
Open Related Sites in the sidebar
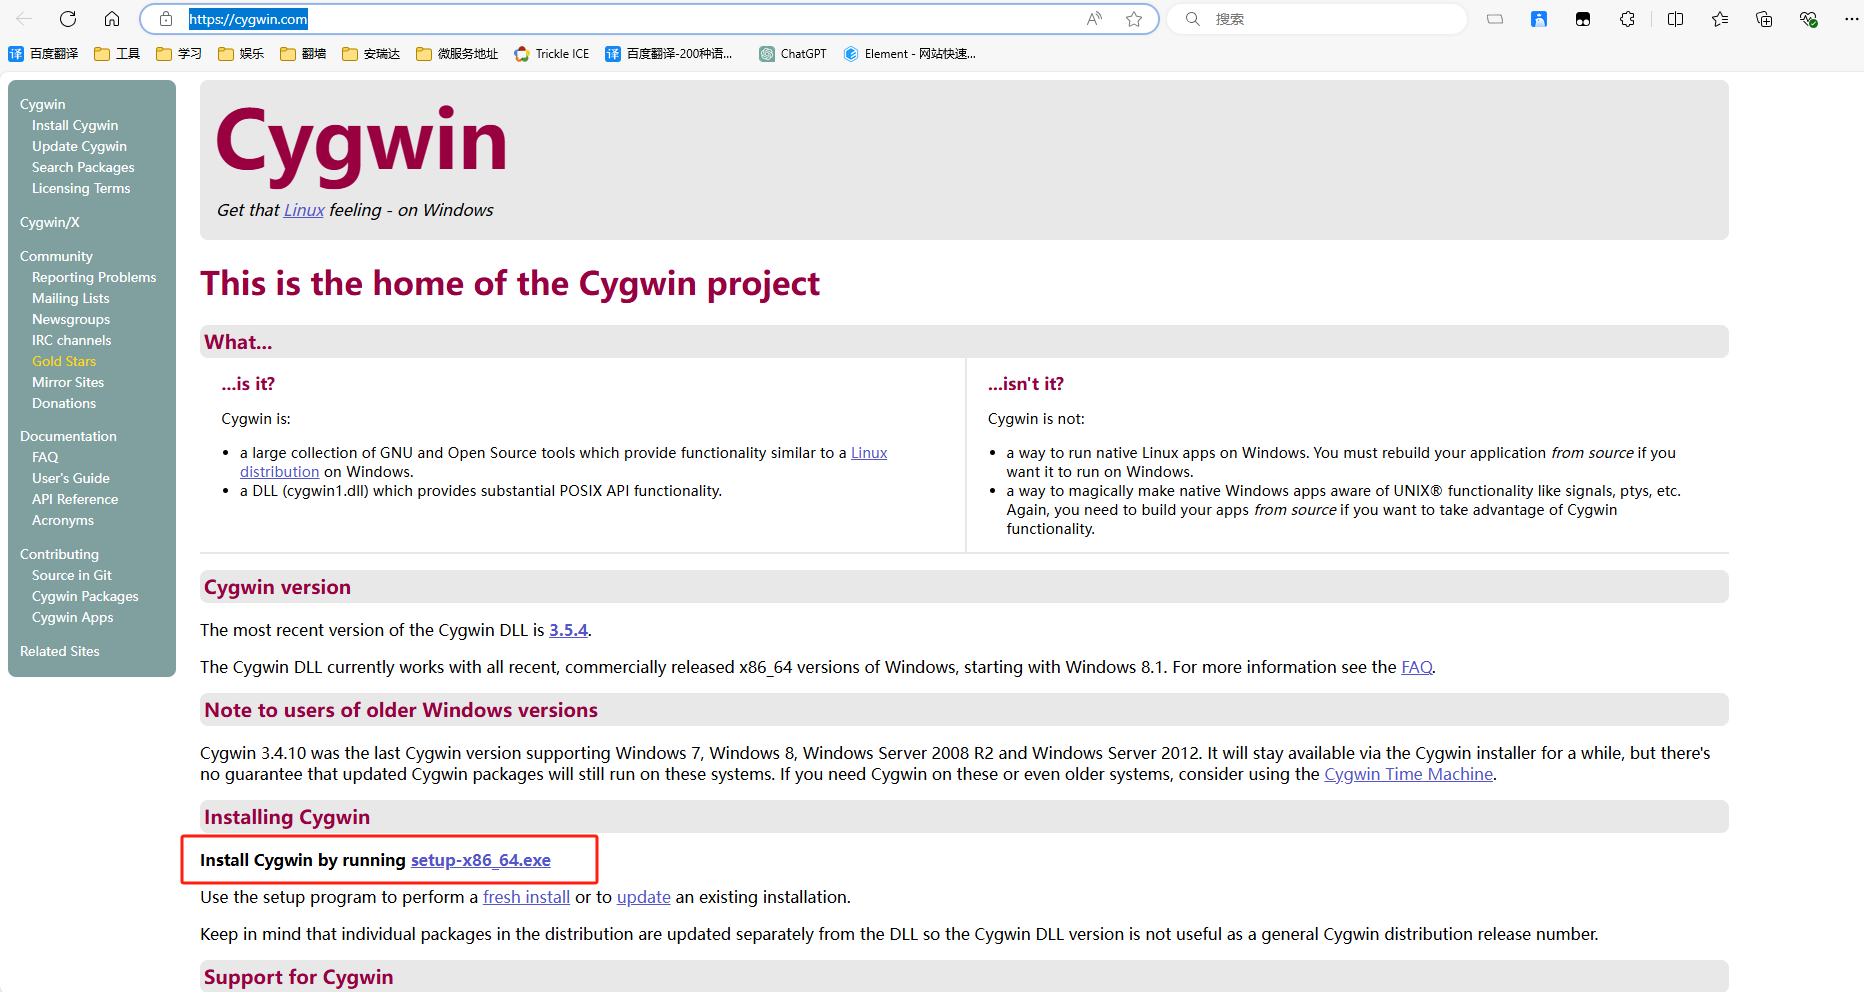[x=60, y=651]
